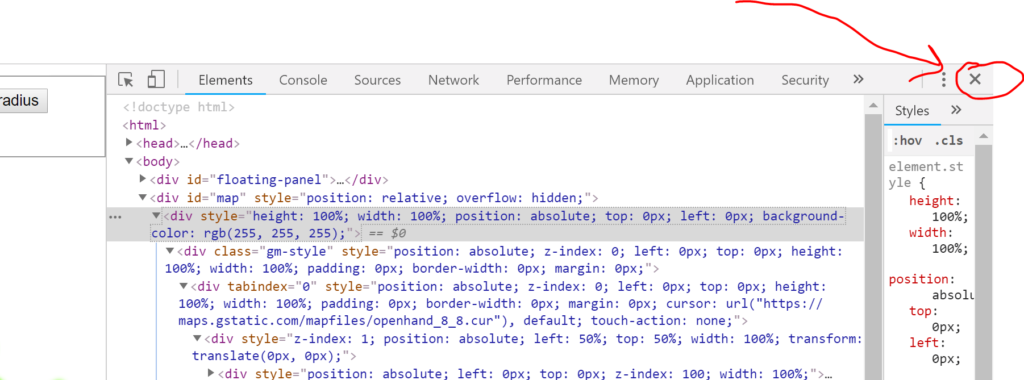1024x380 pixels.
Task: Select the doctype html line
Action: tap(178, 107)
